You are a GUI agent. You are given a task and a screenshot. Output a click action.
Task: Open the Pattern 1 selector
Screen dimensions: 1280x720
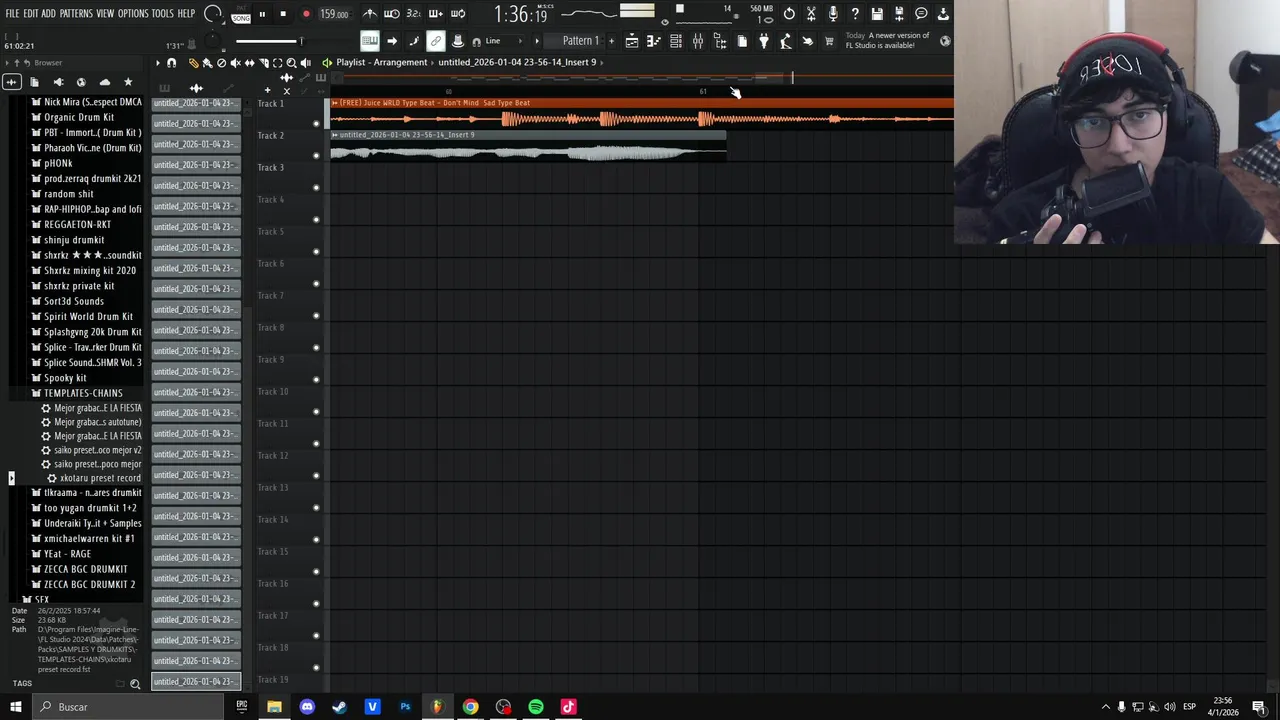click(x=580, y=41)
